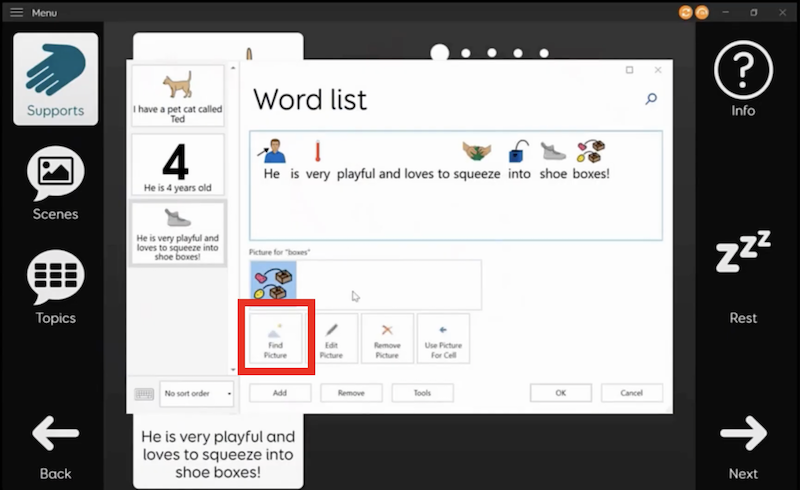Remove Picture from the word

[x=387, y=338]
